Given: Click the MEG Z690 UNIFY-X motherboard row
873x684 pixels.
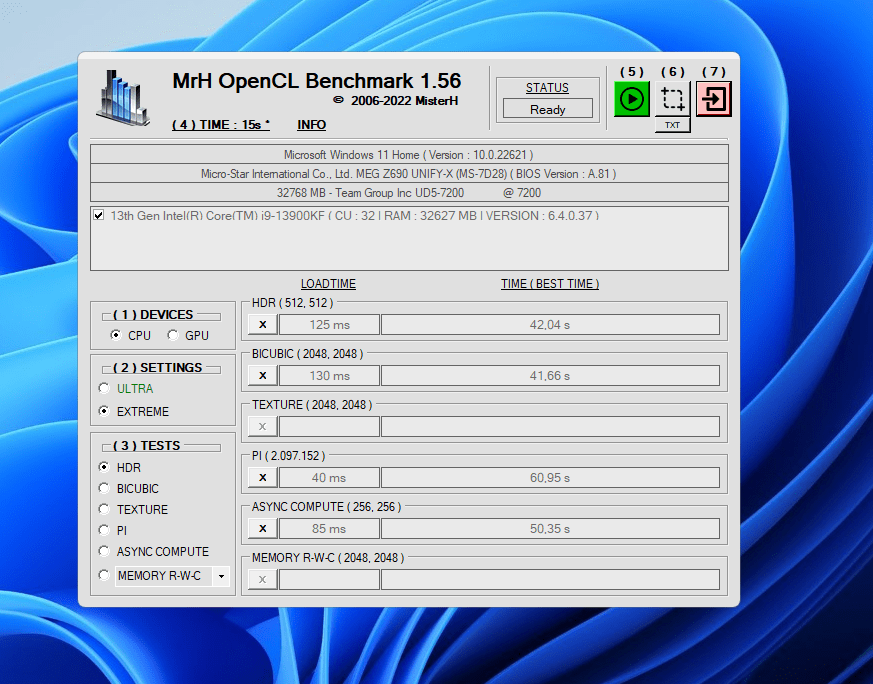Looking at the screenshot, I should point(409,173).
